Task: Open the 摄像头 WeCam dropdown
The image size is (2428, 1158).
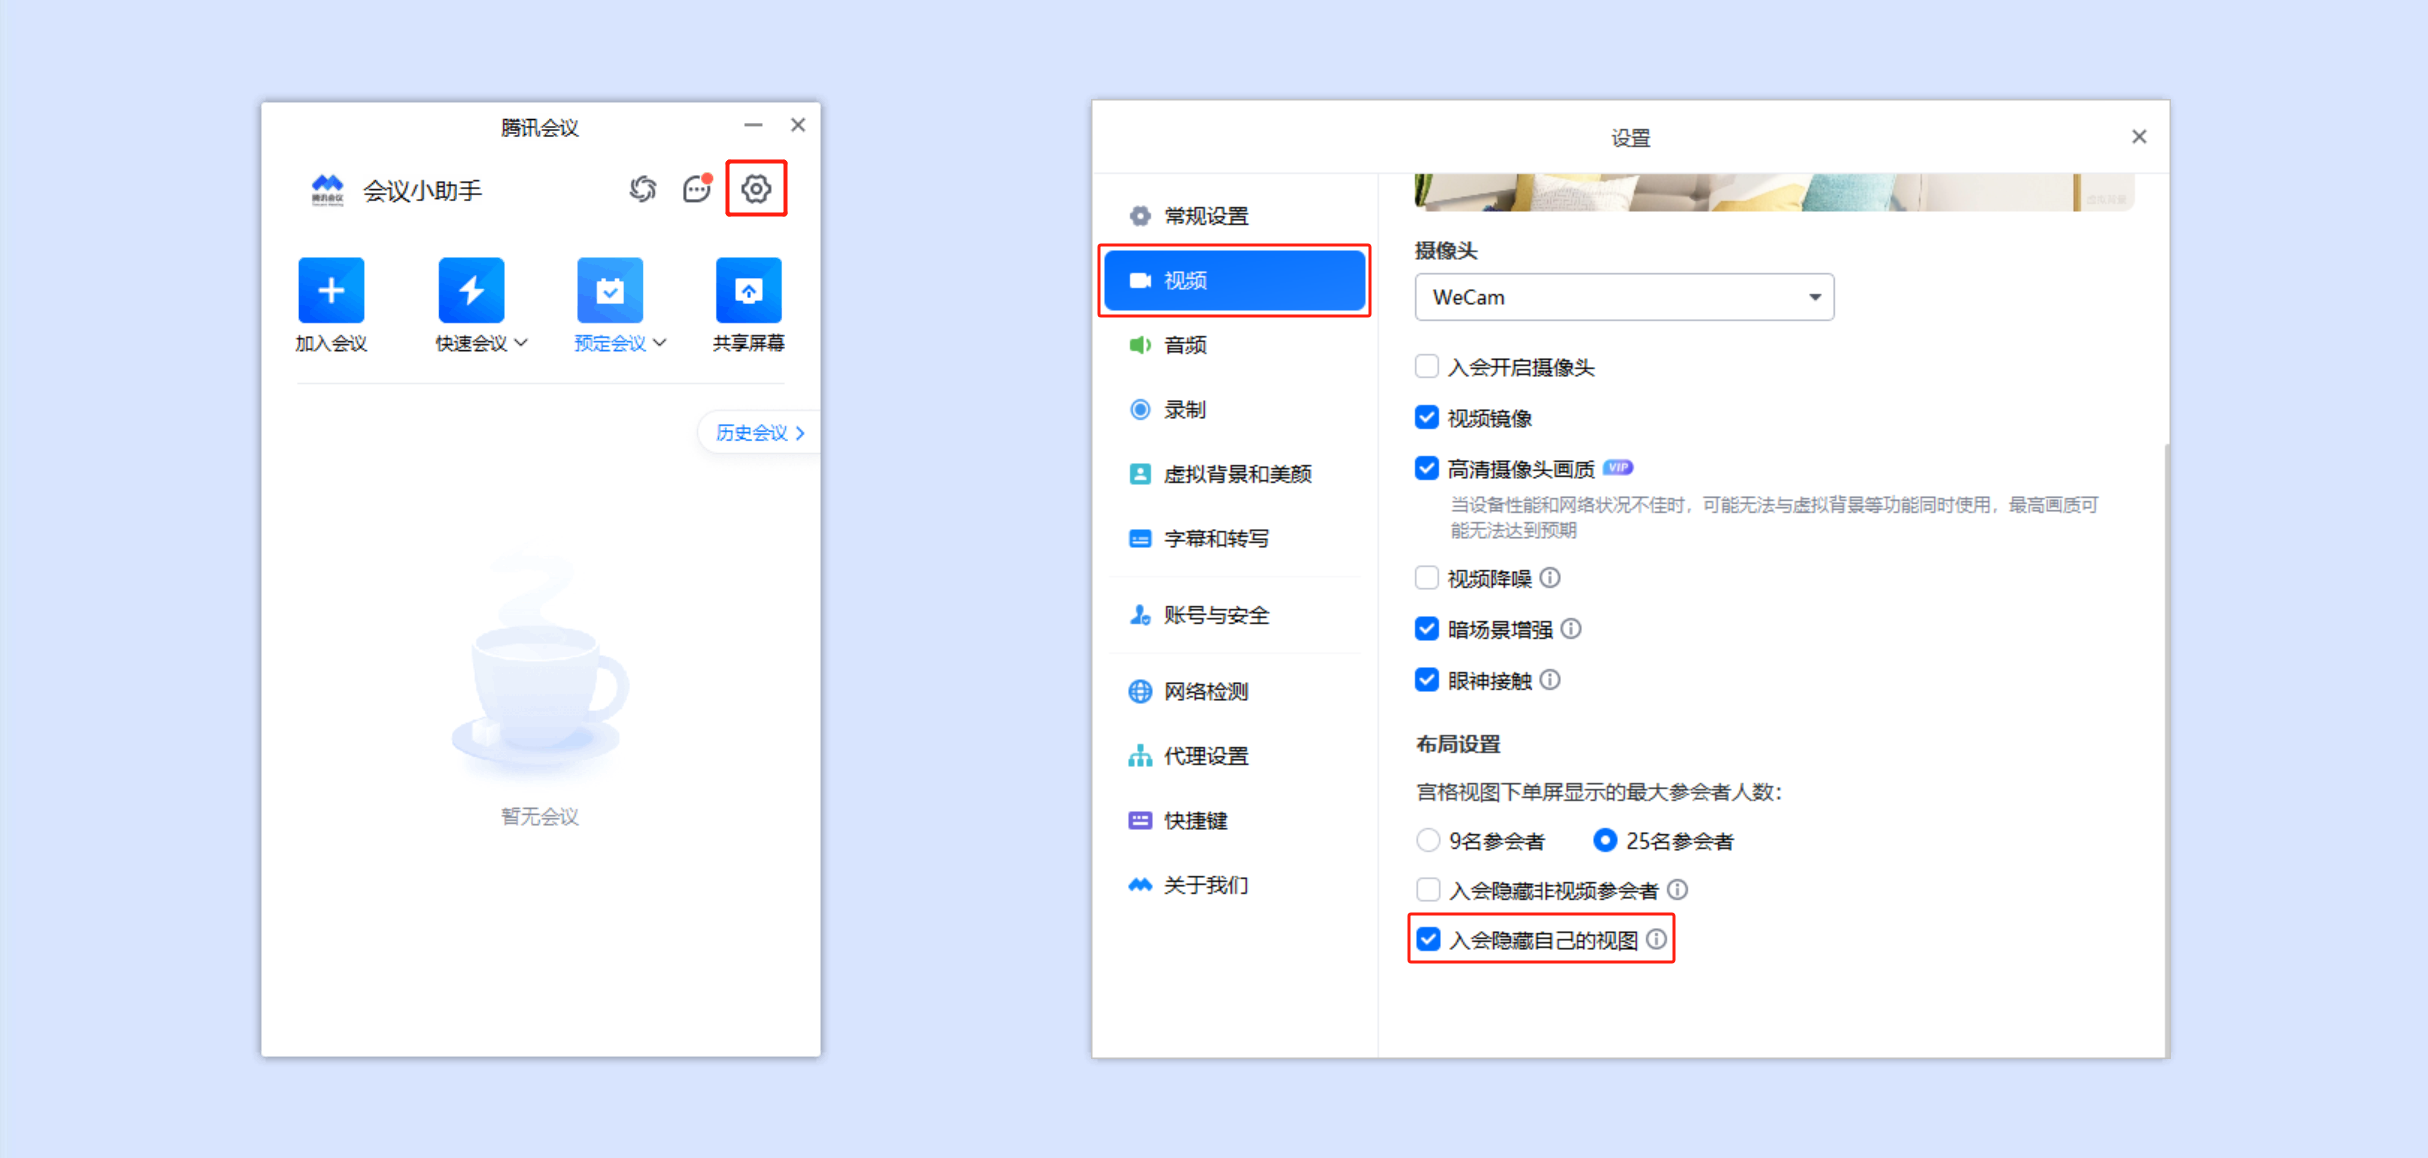Action: (1624, 297)
